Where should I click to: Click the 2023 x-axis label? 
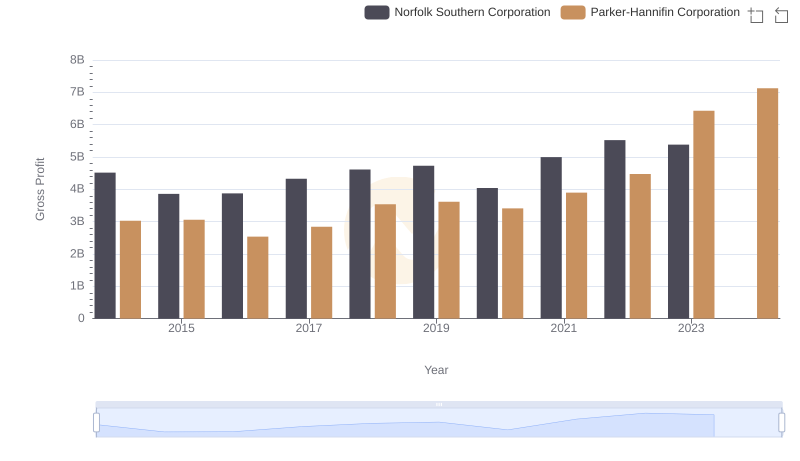691,328
